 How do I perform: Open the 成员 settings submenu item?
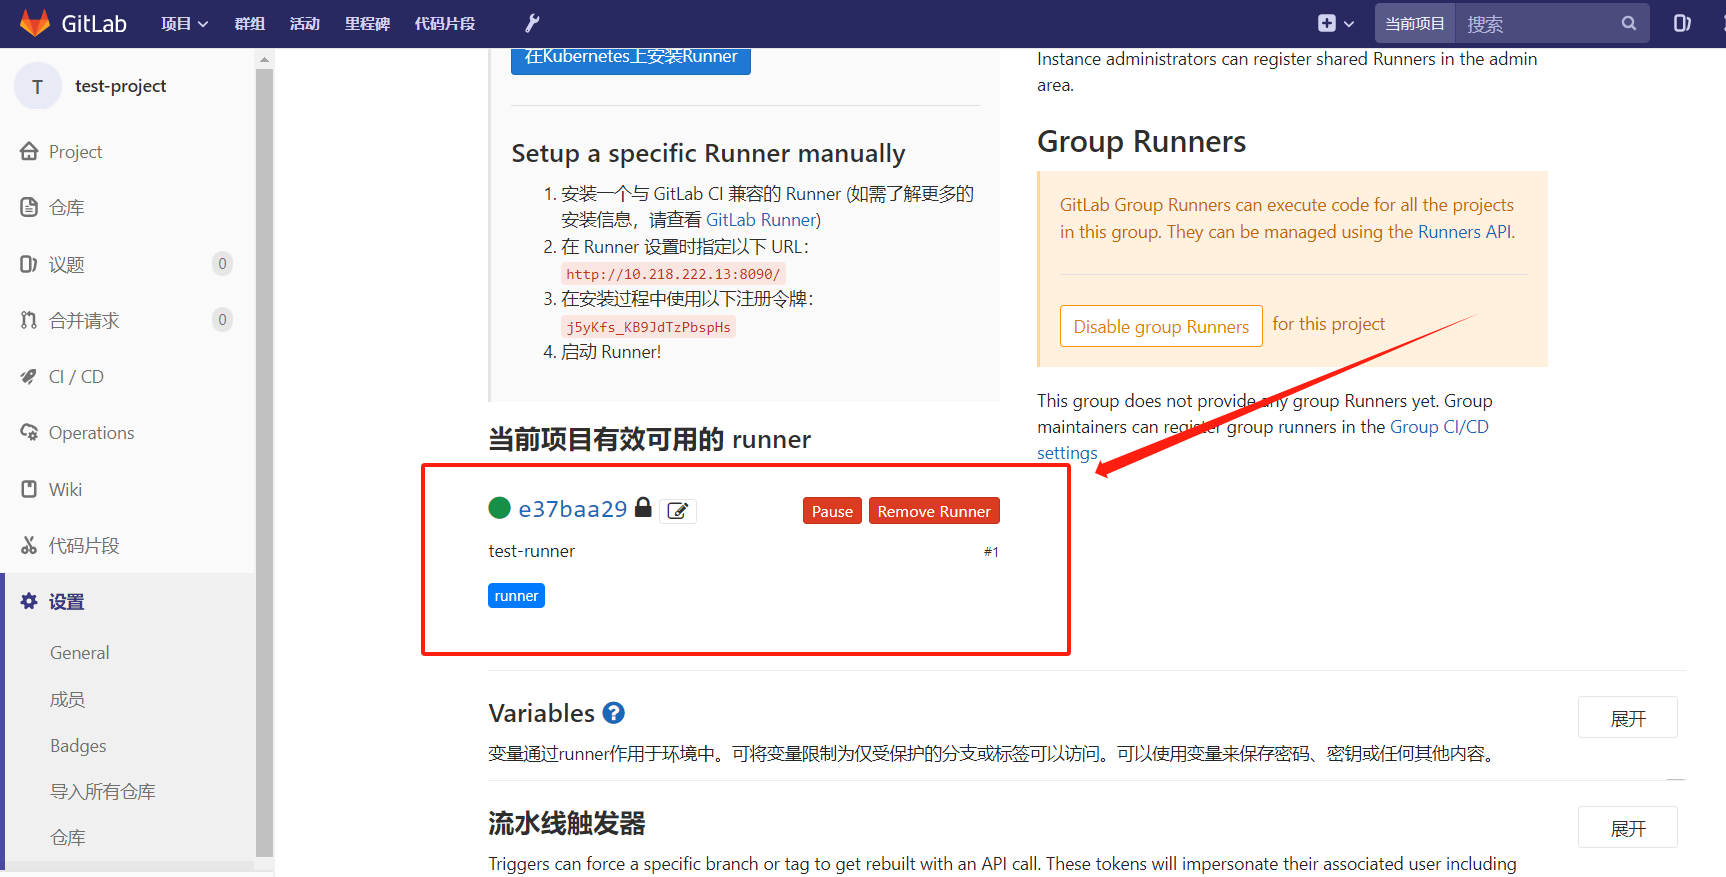pyautogui.click(x=68, y=699)
